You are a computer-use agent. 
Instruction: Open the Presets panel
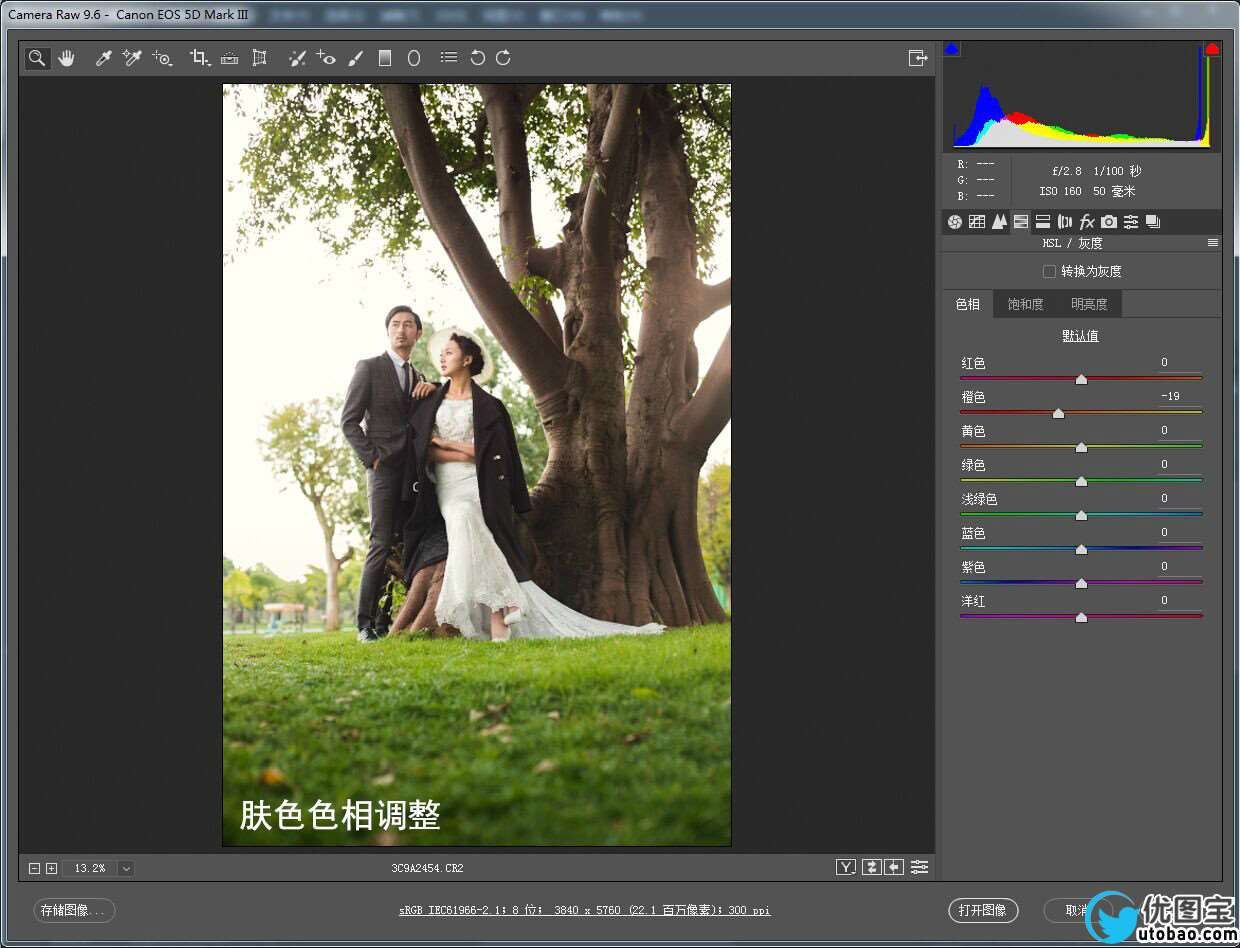point(1131,222)
